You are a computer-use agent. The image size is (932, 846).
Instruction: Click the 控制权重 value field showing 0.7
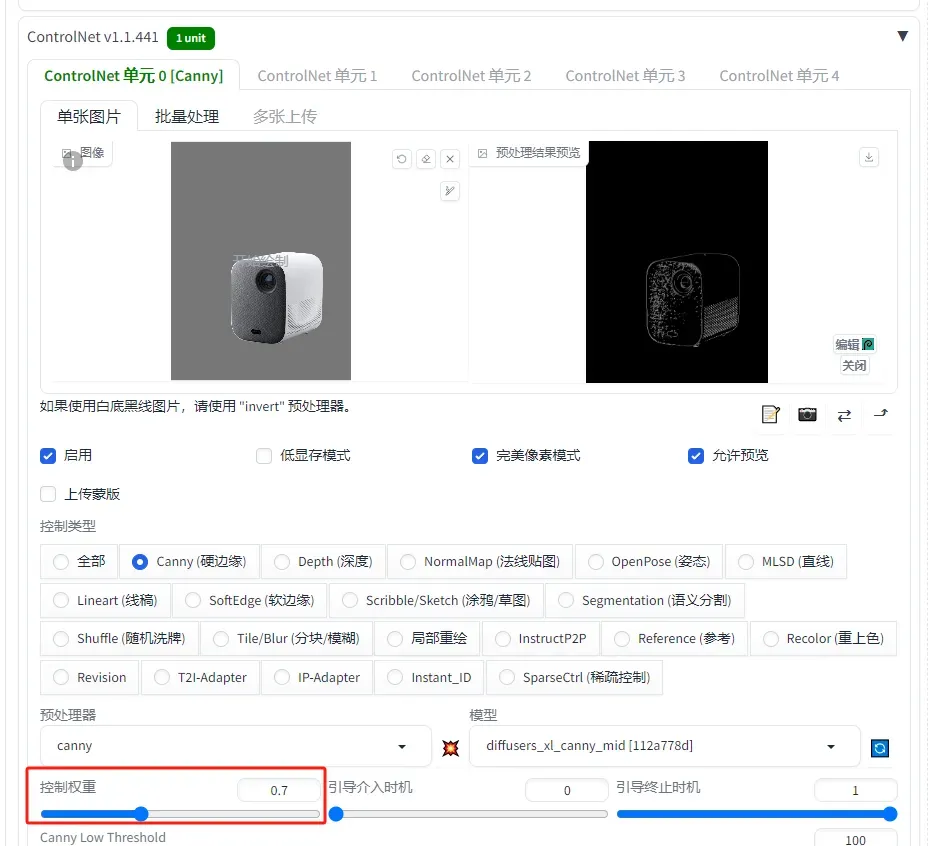[x=279, y=790]
